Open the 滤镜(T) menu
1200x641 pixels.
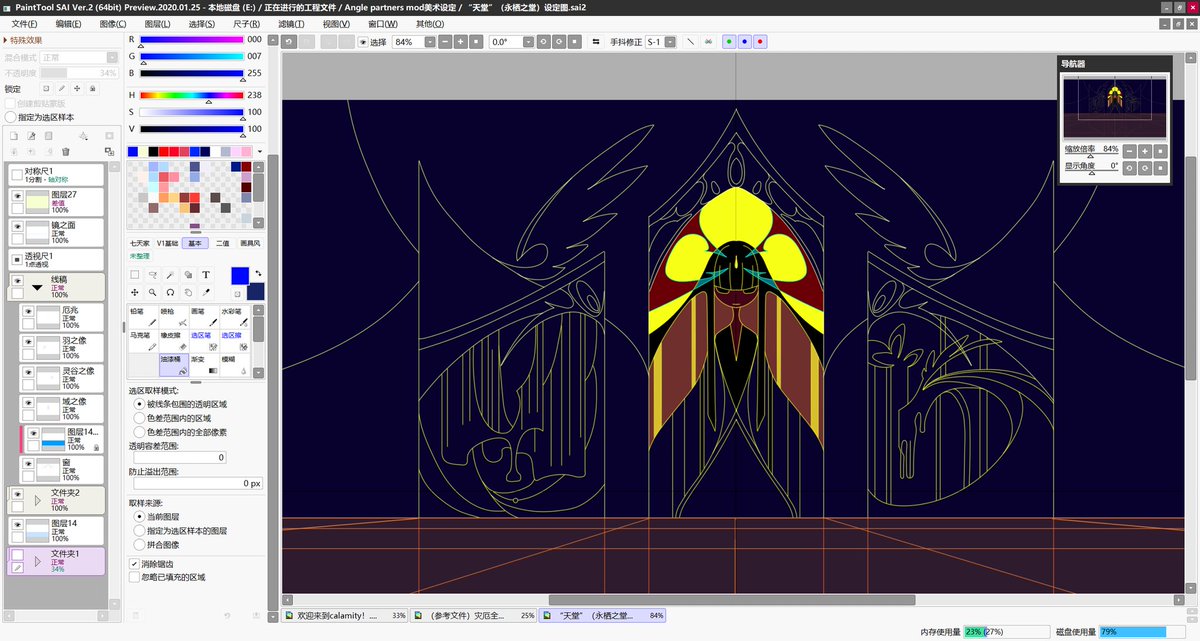tap(292, 23)
